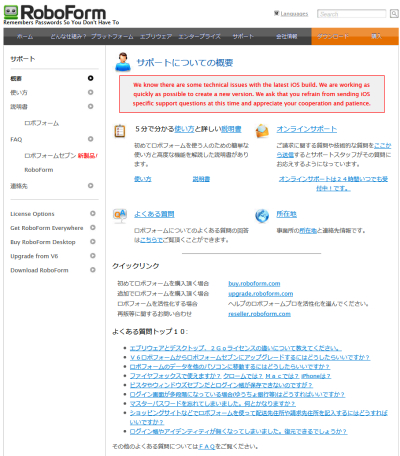Click the circle icon on the sidebar 使い方 row
The height and width of the screenshot is (456, 400).
pos(91,92)
